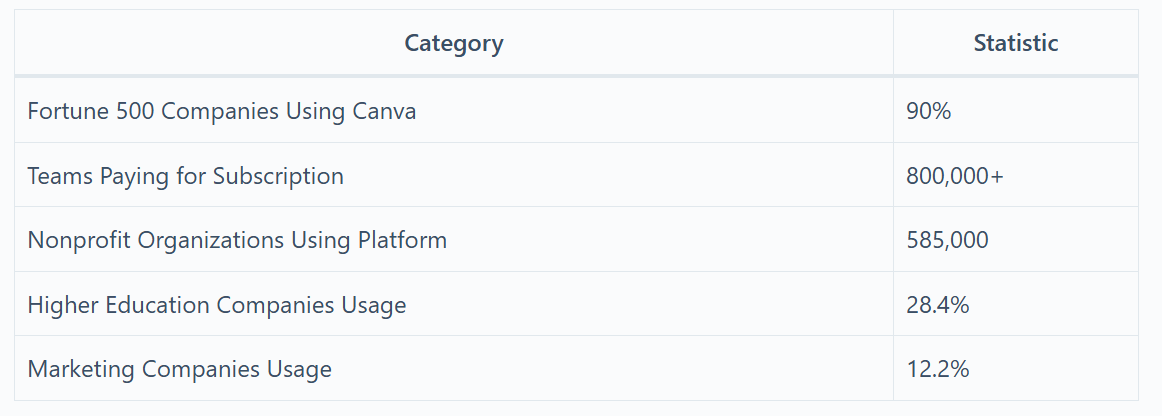Select the 800,000+ statistic value
Viewport: 1162px width, 416px height.
coord(954,176)
